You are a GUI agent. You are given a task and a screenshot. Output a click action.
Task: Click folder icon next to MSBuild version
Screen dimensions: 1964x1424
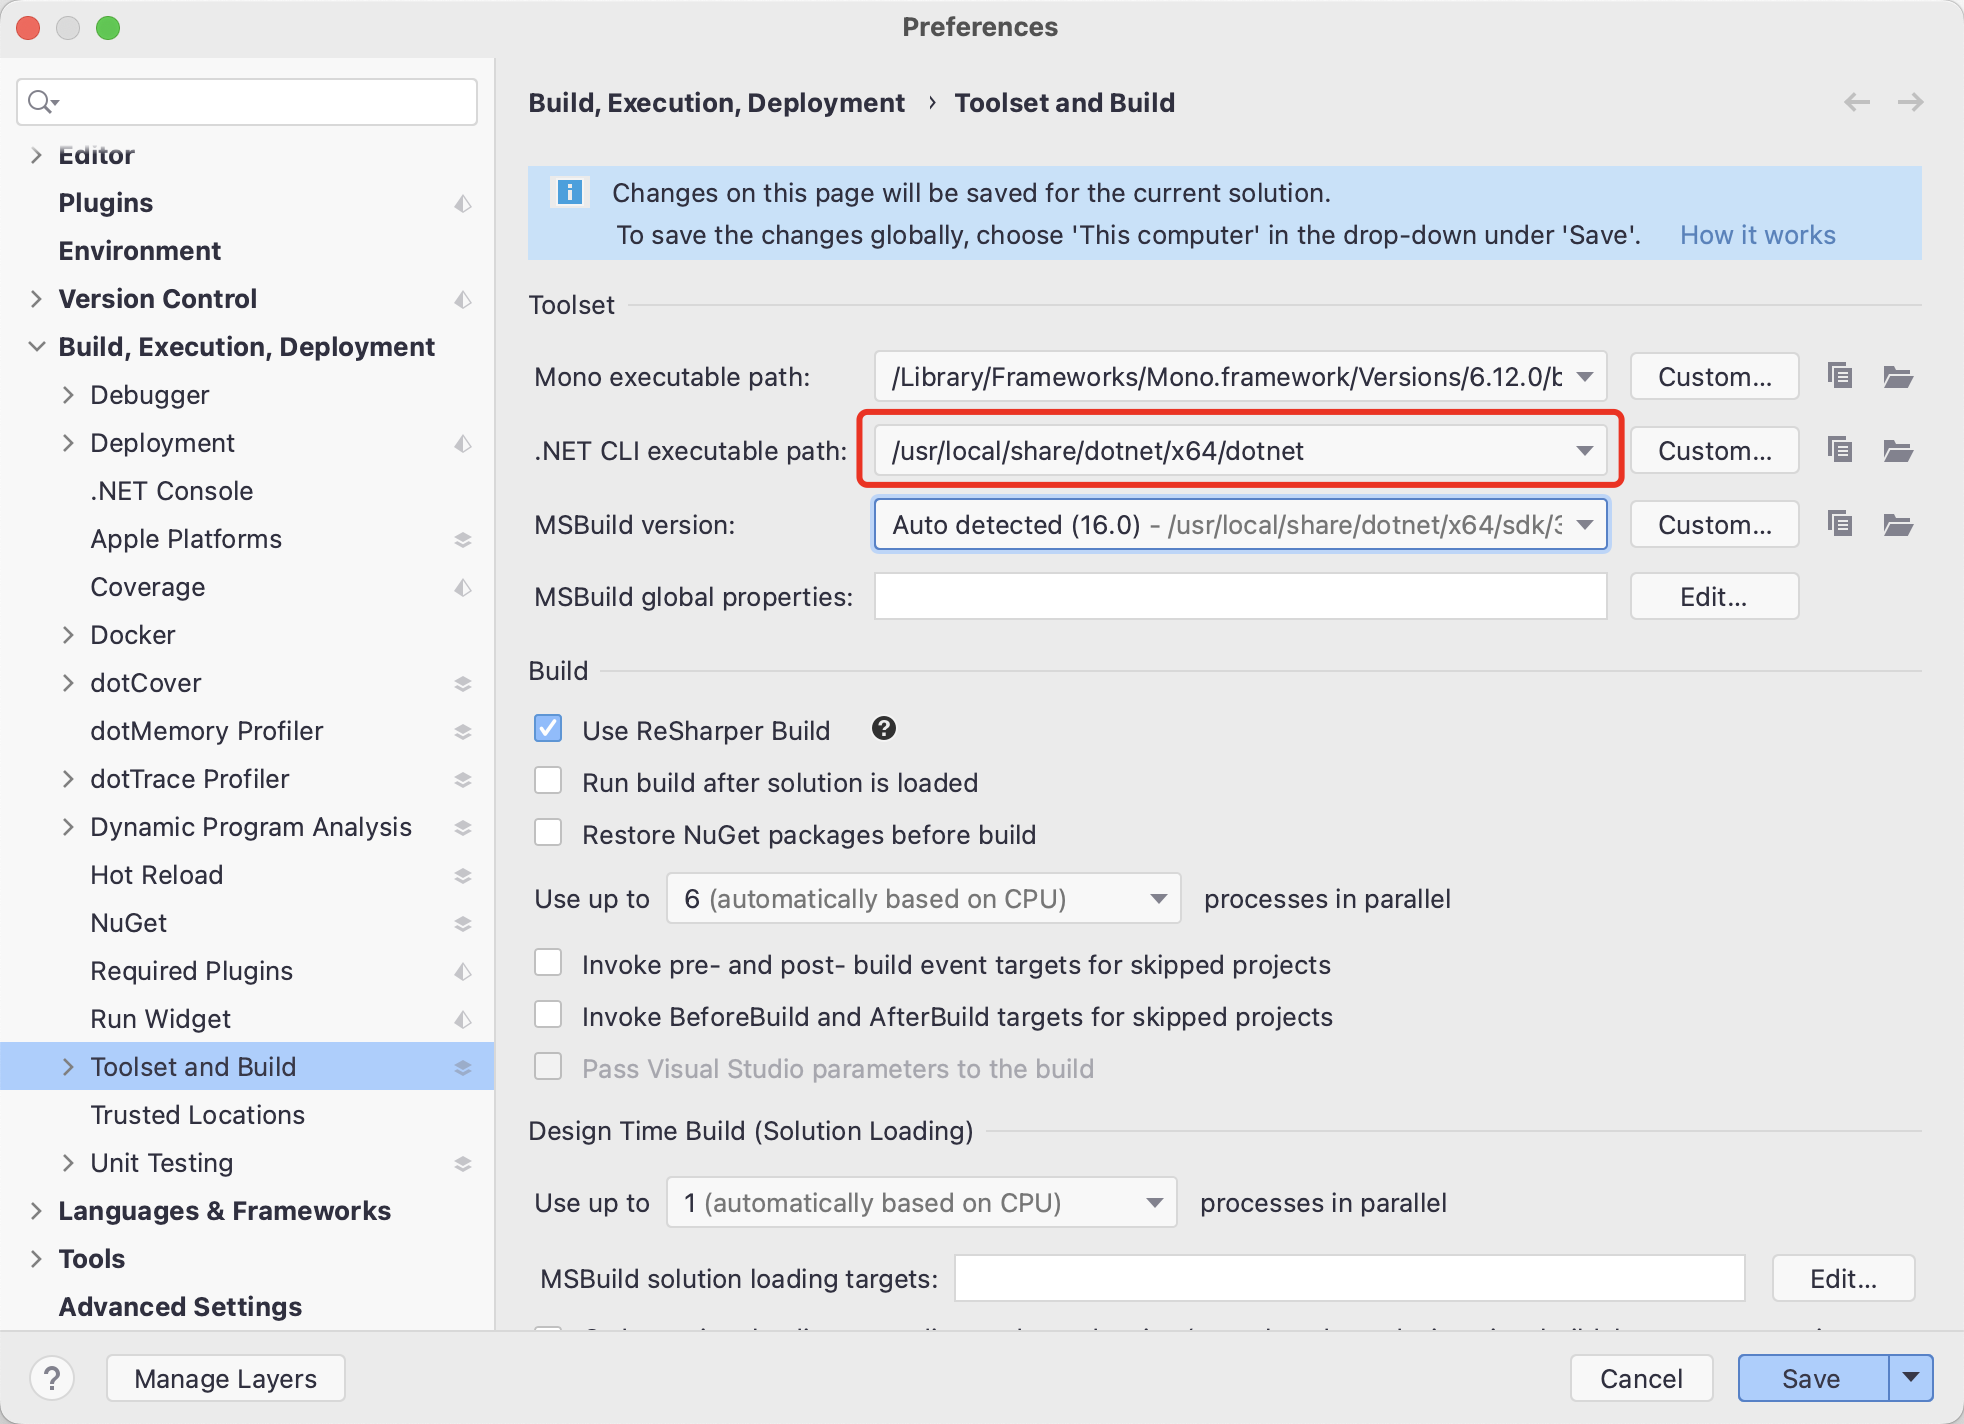(1897, 525)
